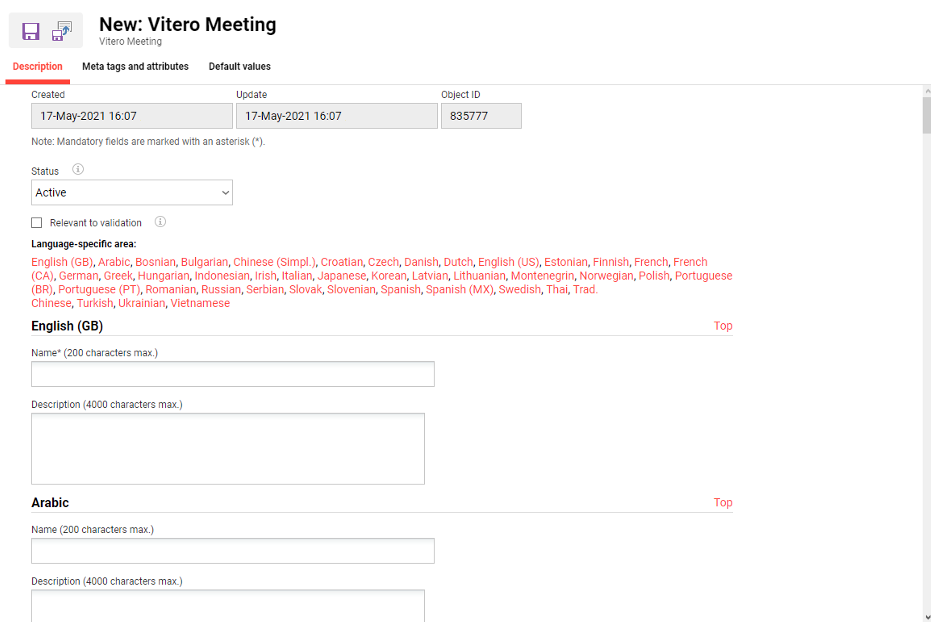931x622 pixels.
Task: Click the Save and close icon
Action: pyautogui.click(x=62, y=31)
